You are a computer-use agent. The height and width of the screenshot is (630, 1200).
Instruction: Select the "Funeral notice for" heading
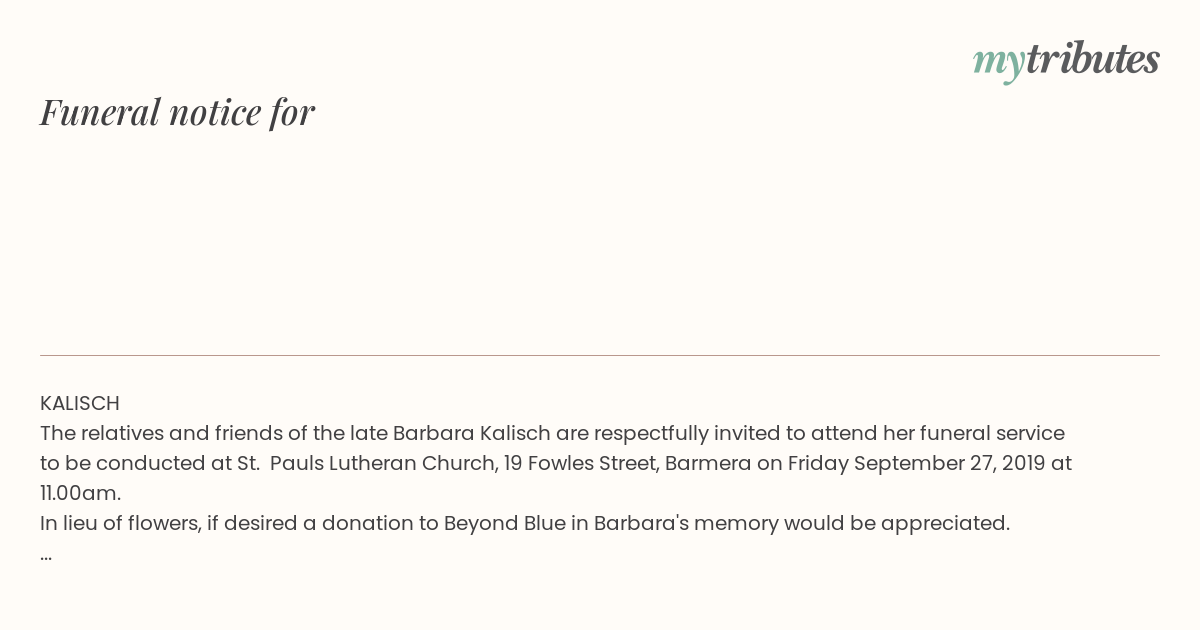click(177, 112)
